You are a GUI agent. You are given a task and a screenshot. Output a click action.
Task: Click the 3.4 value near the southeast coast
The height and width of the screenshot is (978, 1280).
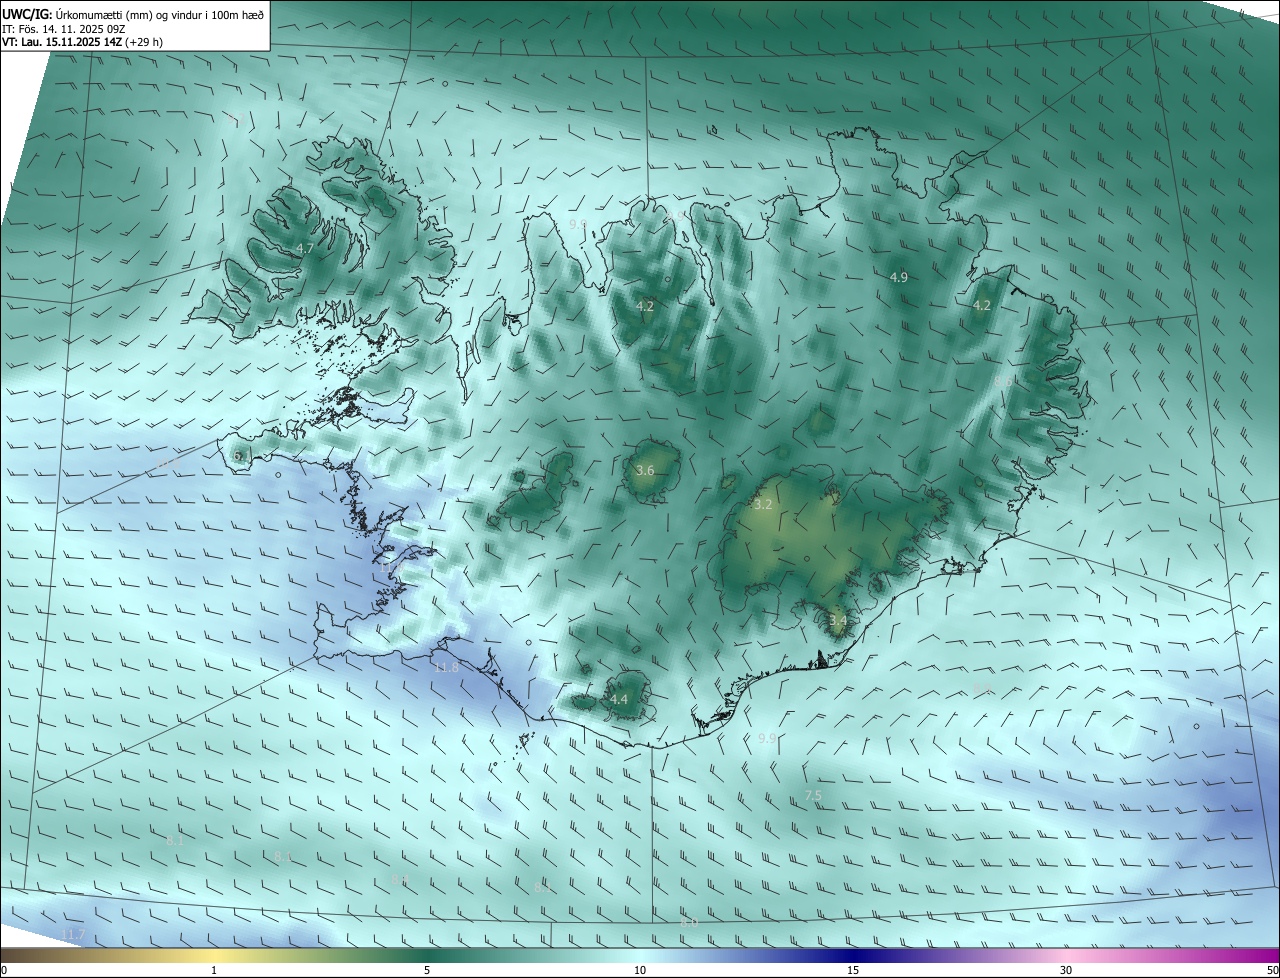click(x=838, y=620)
